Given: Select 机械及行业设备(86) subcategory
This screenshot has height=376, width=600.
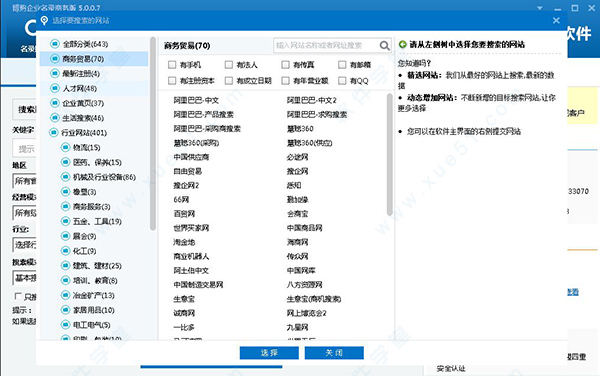Looking at the screenshot, I should (104, 177).
